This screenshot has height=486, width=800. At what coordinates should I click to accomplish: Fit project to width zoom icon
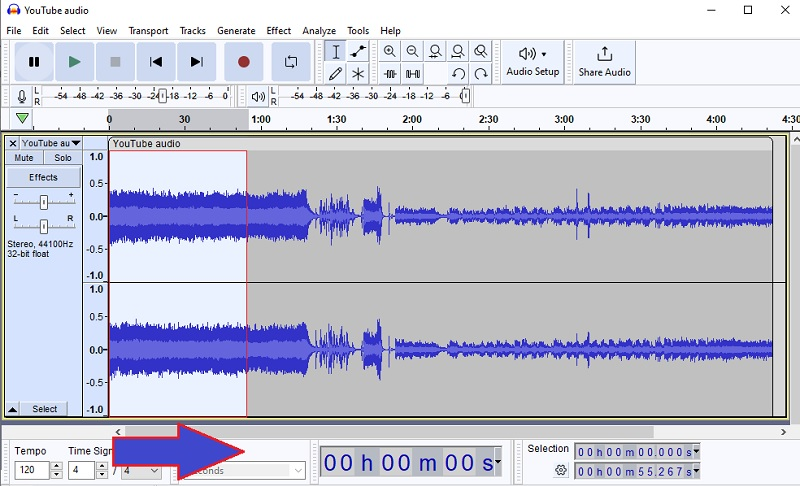[458, 51]
